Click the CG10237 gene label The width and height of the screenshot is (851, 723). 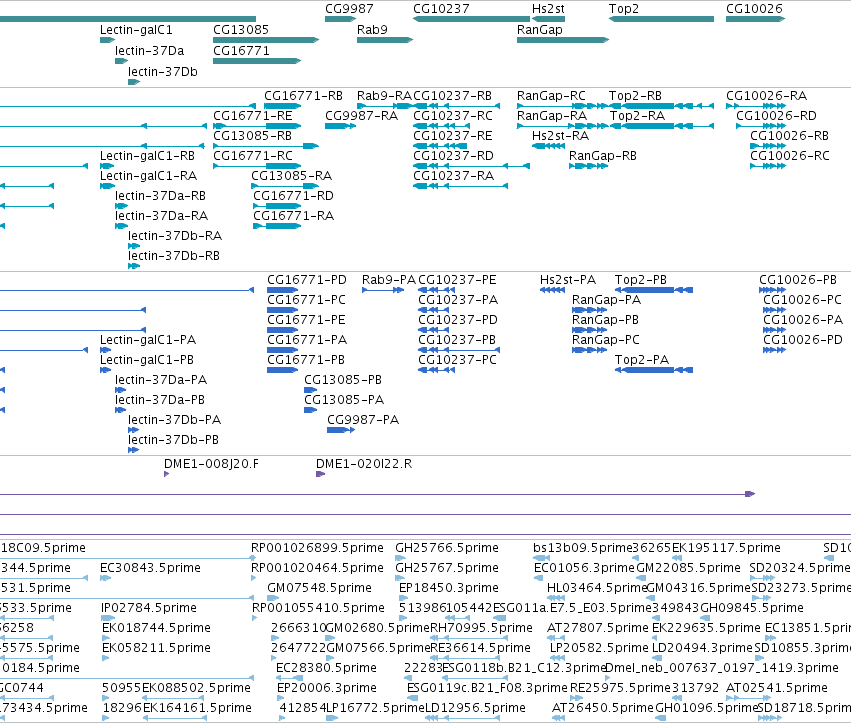pyautogui.click(x=441, y=9)
